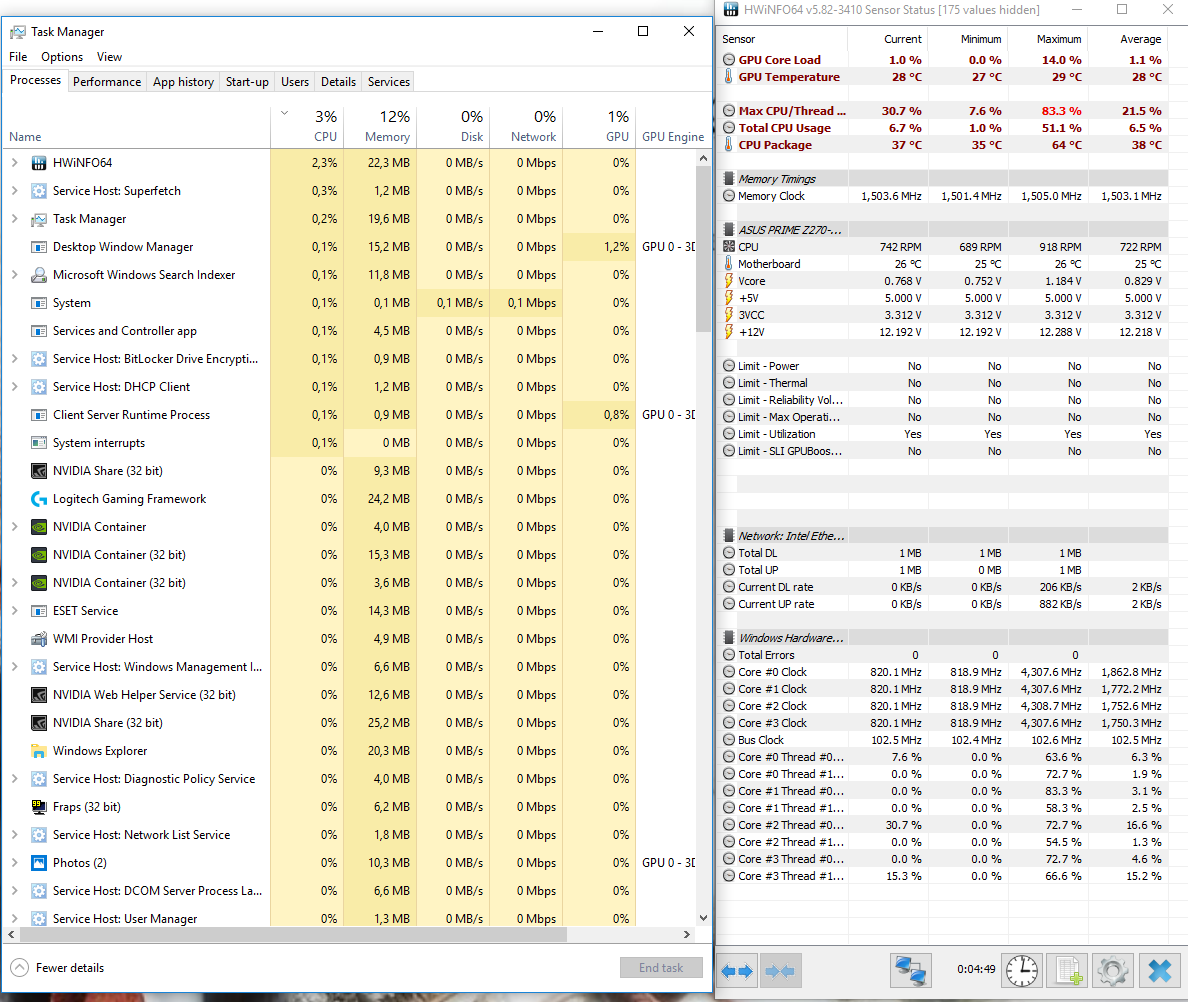Screen dimensions: 1188x1002
Task: Start logging with the HWiNFO log file icon
Action: (x=1068, y=971)
